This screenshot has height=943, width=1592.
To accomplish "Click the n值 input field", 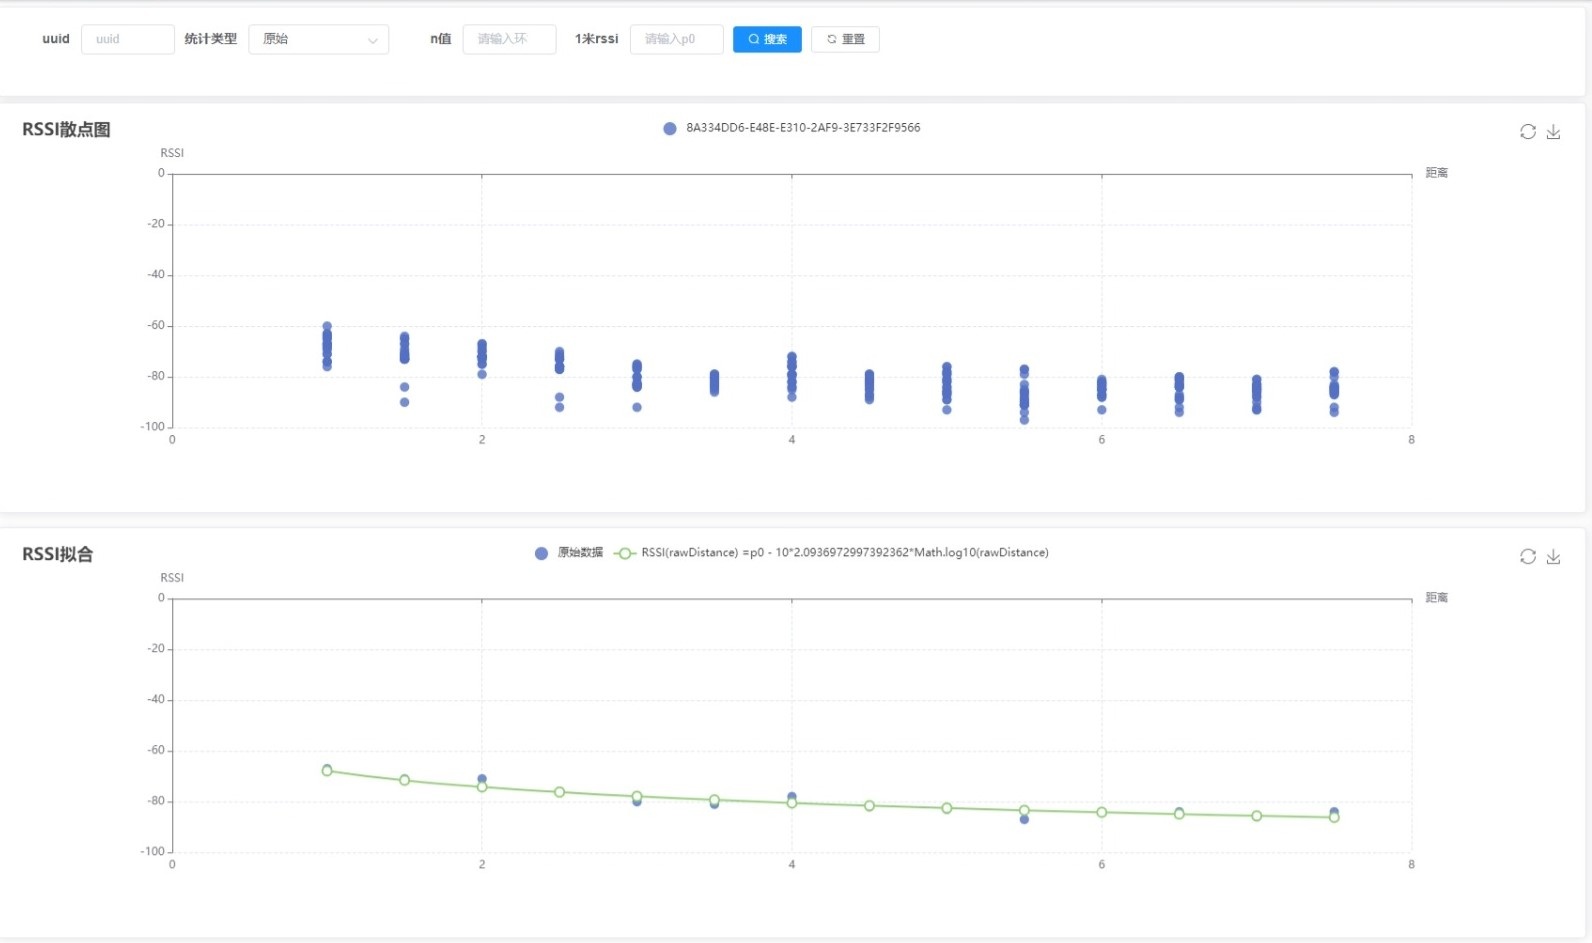I will (509, 39).
